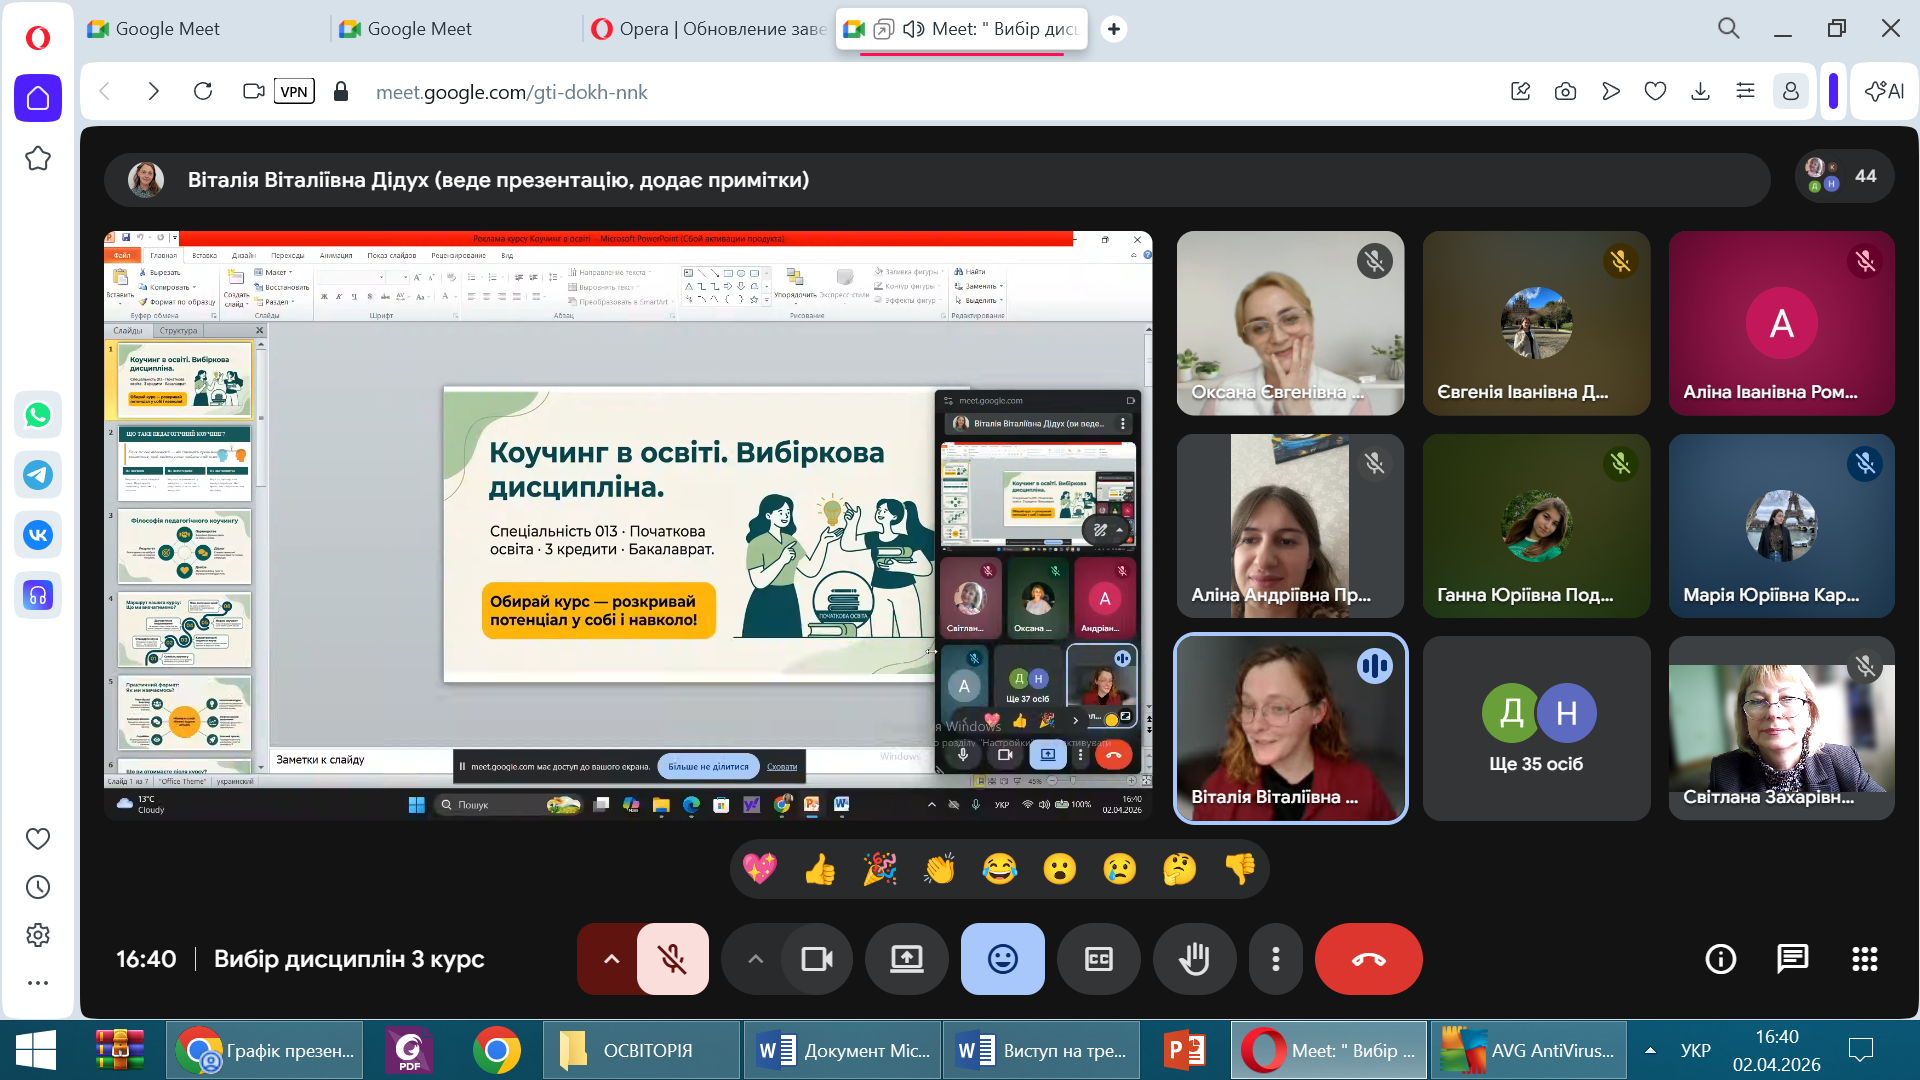Unmute your microphone in Meet
Image resolution: width=1920 pixels, height=1080 pixels.
[673, 959]
